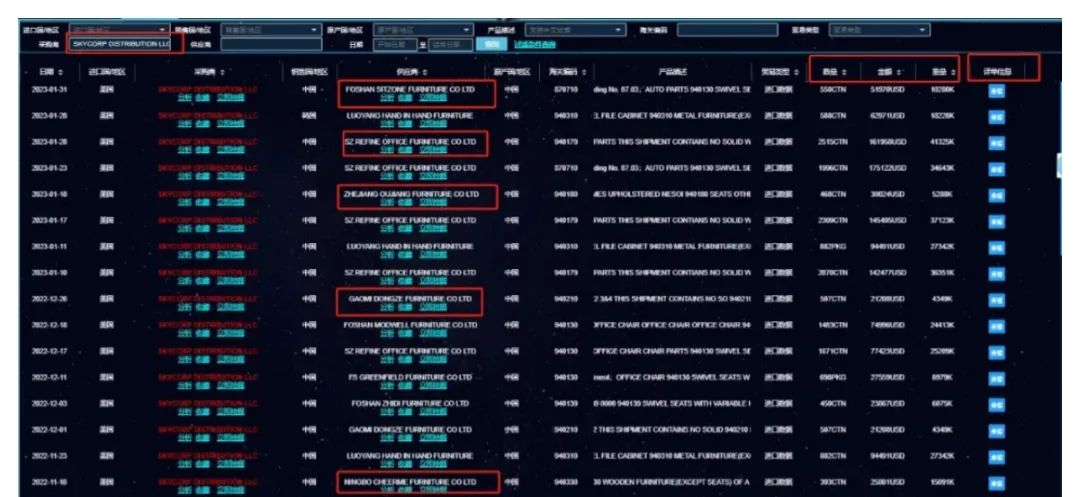The image size is (1080, 497).
Task: Open the blue detail button for the 2022-12-01 row
Action: coord(996,432)
